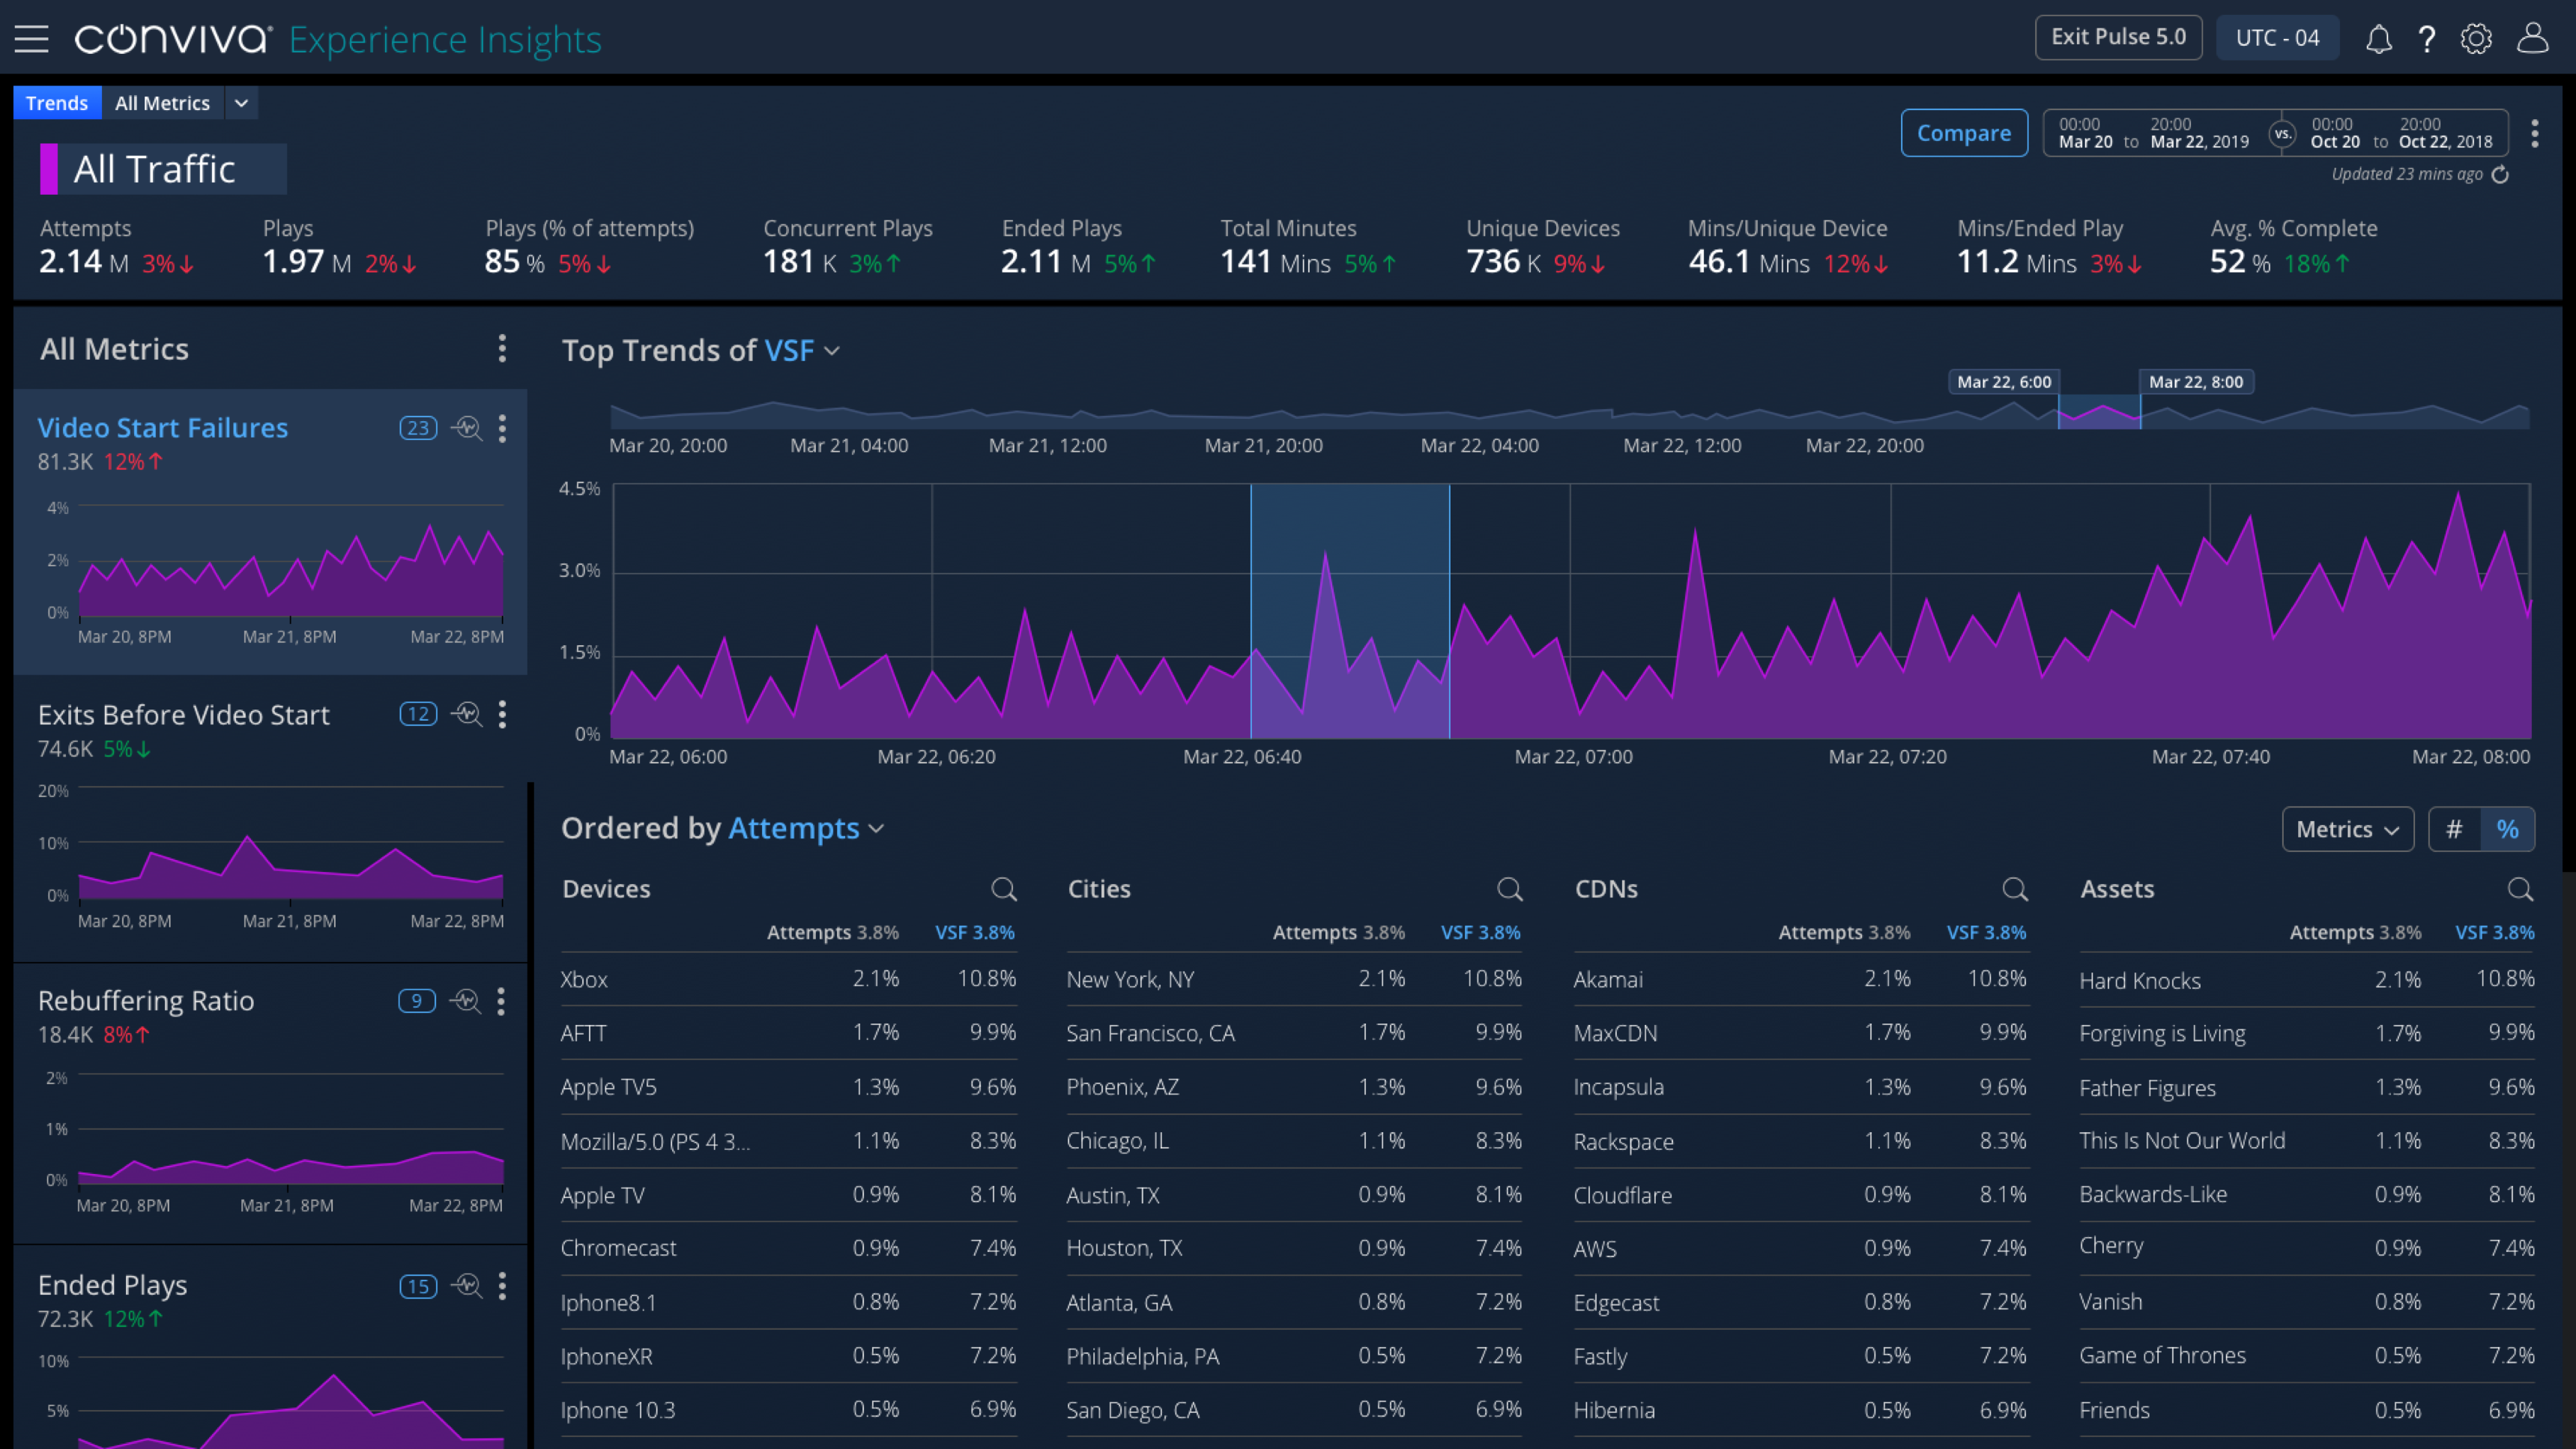Image resolution: width=2576 pixels, height=1449 pixels.
Task: Open the hamburger navigation menu
Action: click(x=32, y=39)
